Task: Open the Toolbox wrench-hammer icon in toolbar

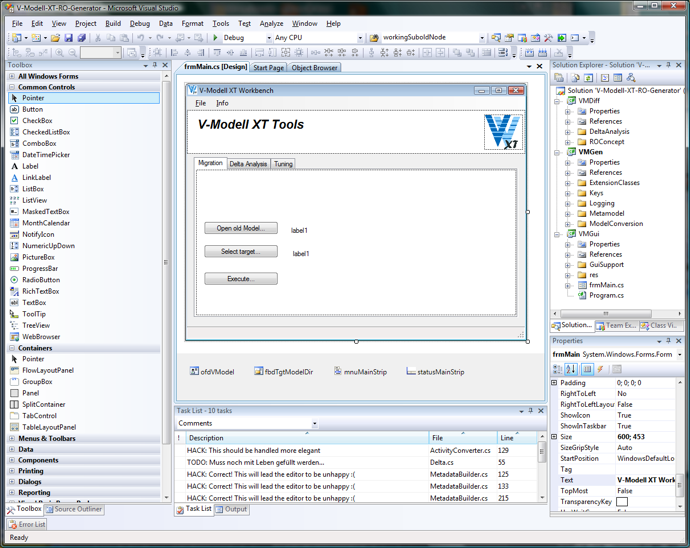Action: (548, 38)
